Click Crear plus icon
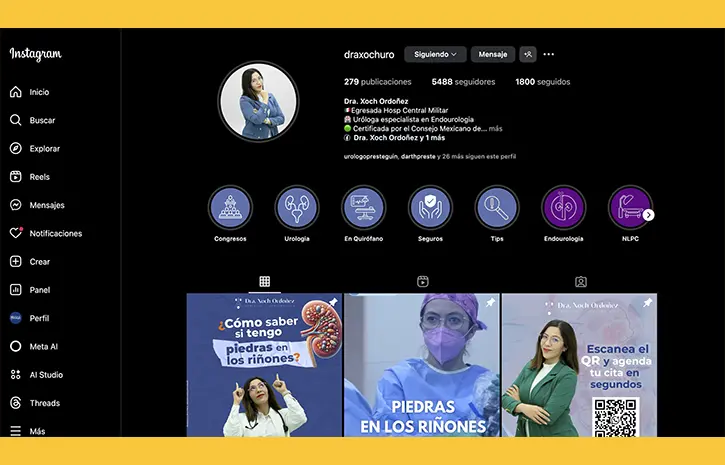Image resolution: width=725 pixels, height=465 pixels. [x=16, y=262]
